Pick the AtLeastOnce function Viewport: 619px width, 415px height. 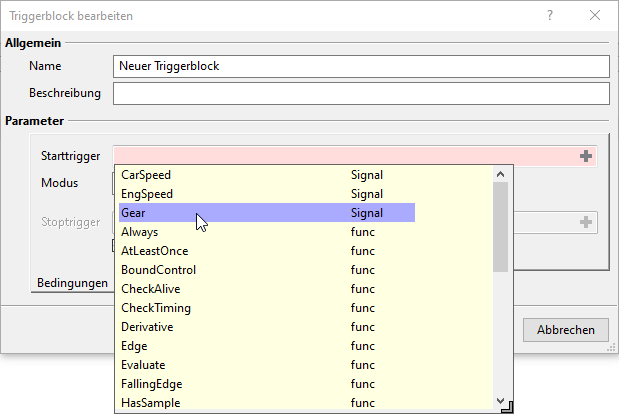267,251
